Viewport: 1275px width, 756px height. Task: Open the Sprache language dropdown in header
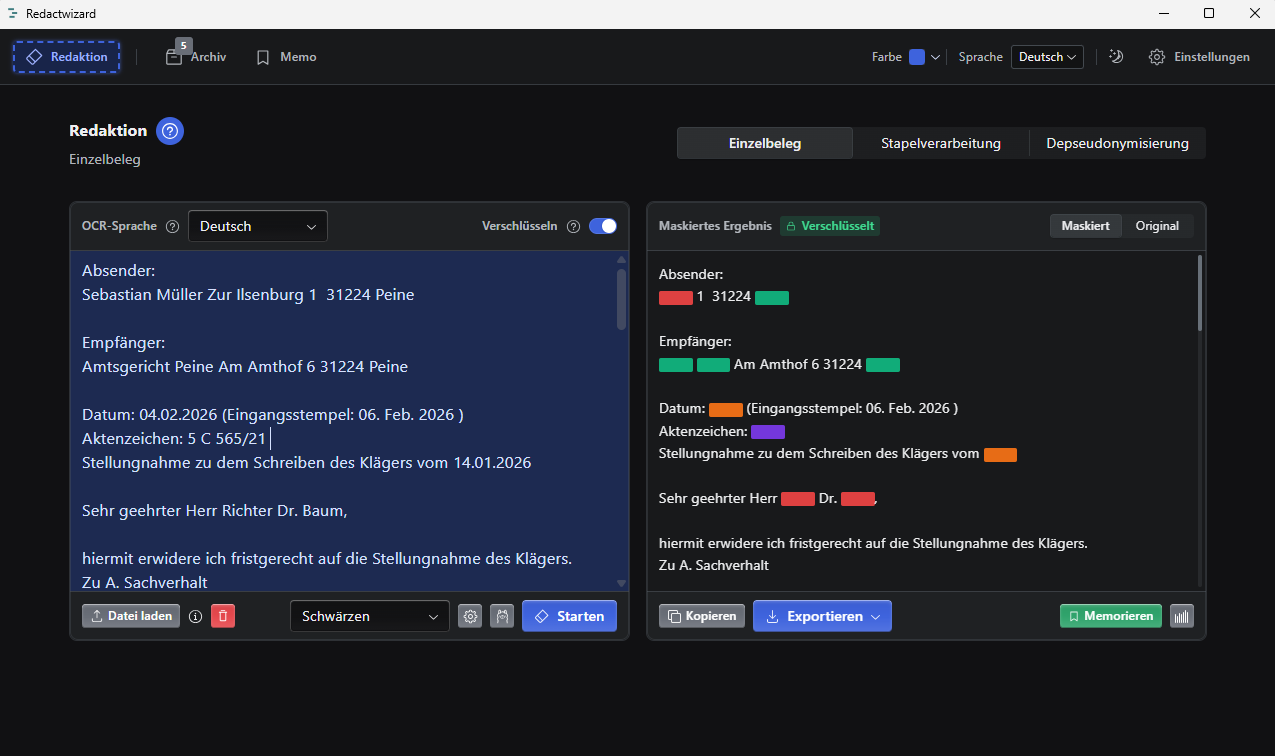click(x=1047, y=57)
